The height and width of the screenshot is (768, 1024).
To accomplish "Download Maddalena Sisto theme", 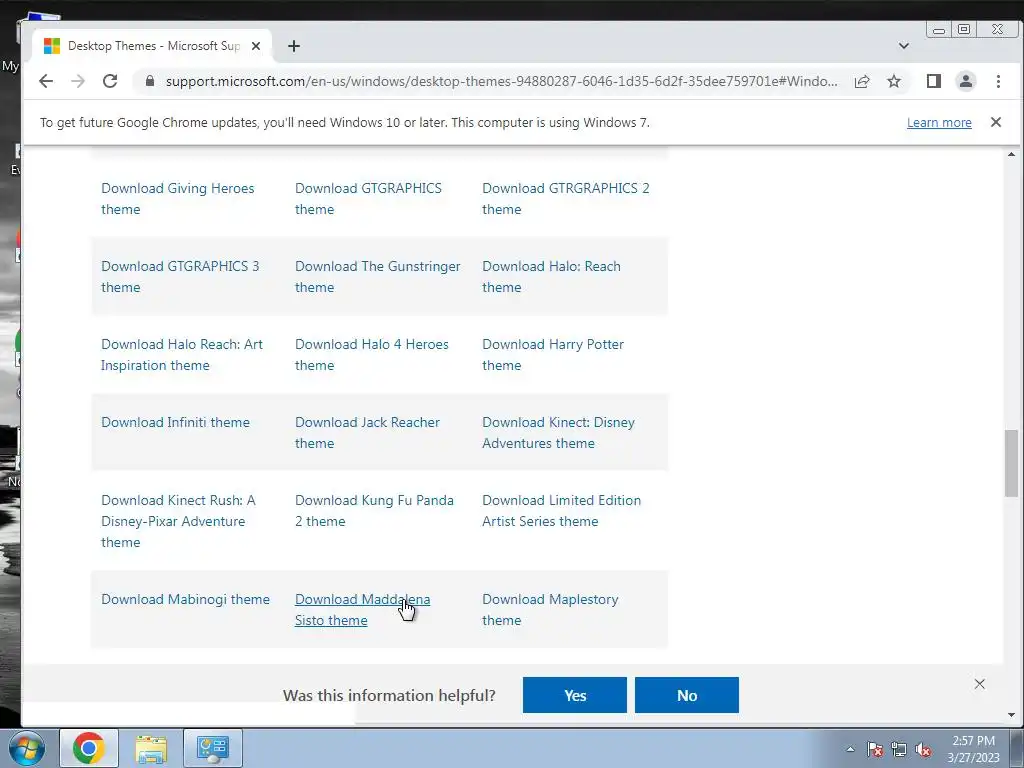I will click(x=362, y=609).
